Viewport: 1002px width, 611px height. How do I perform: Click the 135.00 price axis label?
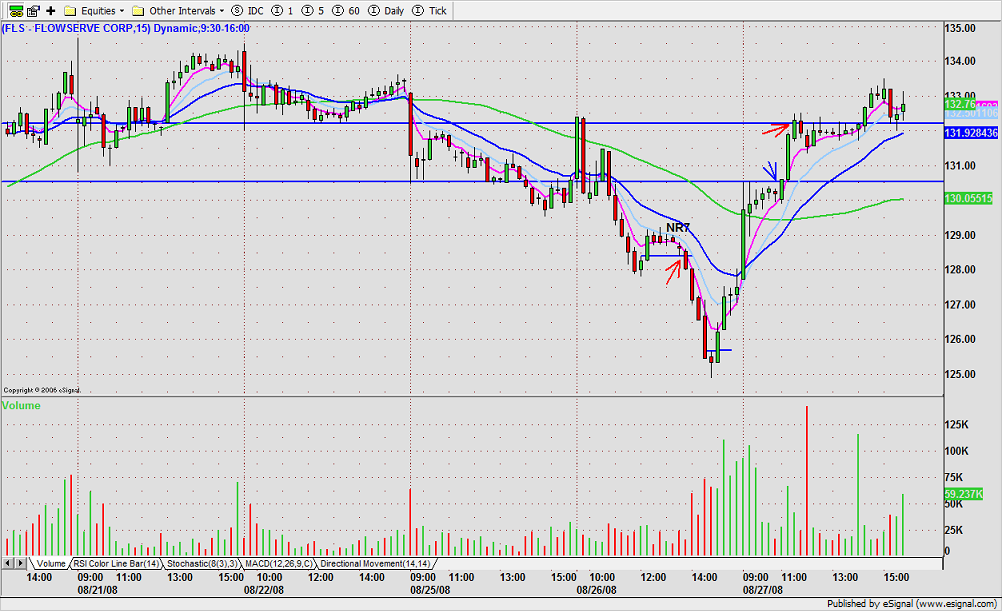coord(960,28)
